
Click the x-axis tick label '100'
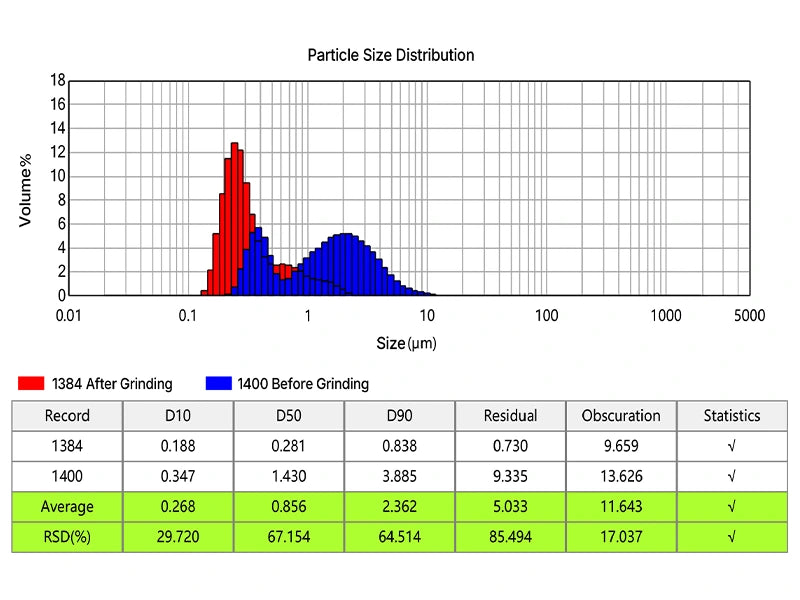click(x=546, y=316)
